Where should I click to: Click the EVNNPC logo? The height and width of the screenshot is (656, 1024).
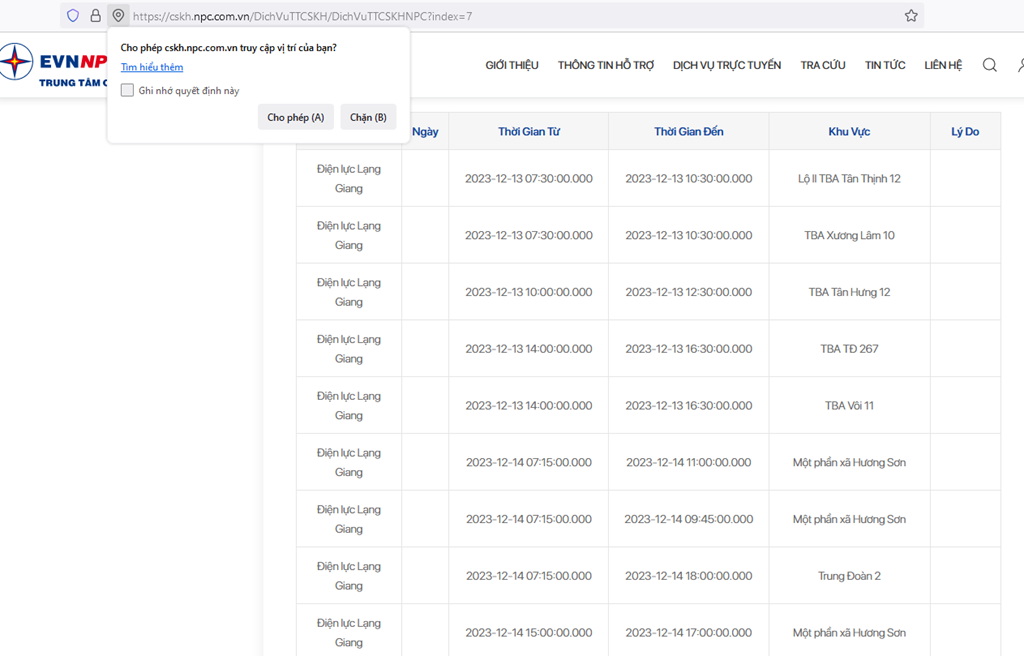click(x=54, y=65)
